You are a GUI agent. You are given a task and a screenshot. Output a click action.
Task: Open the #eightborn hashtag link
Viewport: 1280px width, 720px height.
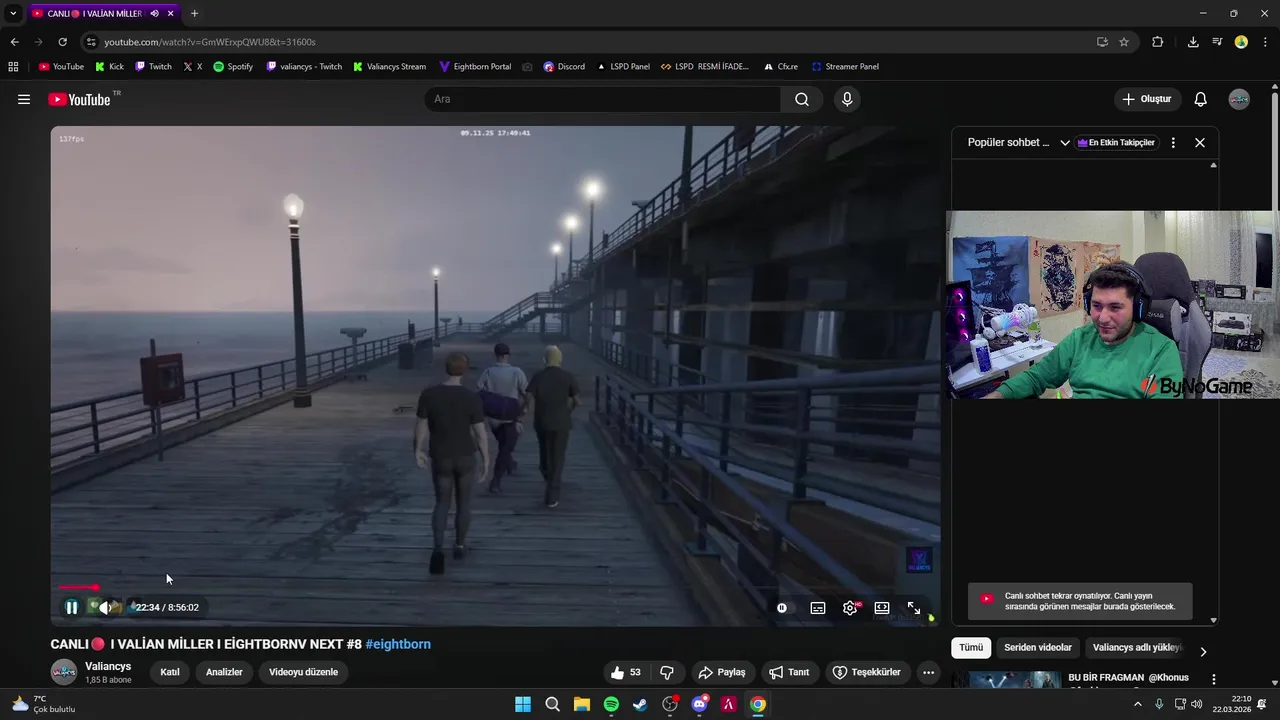pos(398,644)
